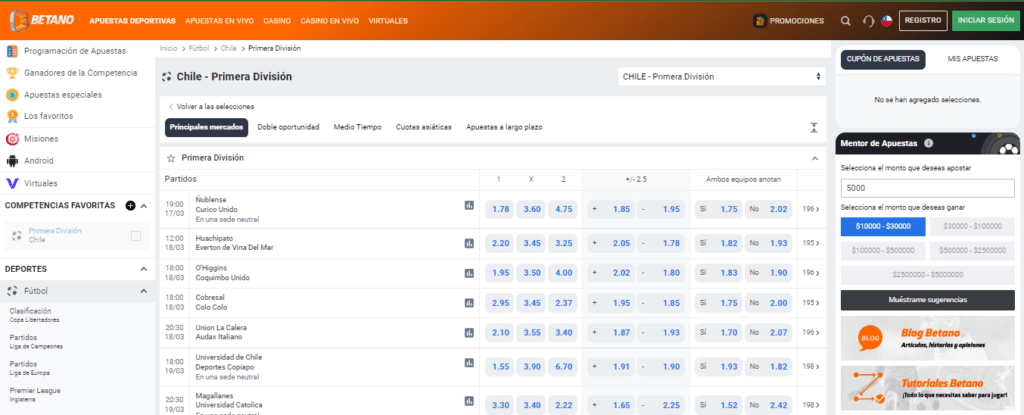Click the Apuestas especiales icon
1024x415 pixels.
(12, 95)
